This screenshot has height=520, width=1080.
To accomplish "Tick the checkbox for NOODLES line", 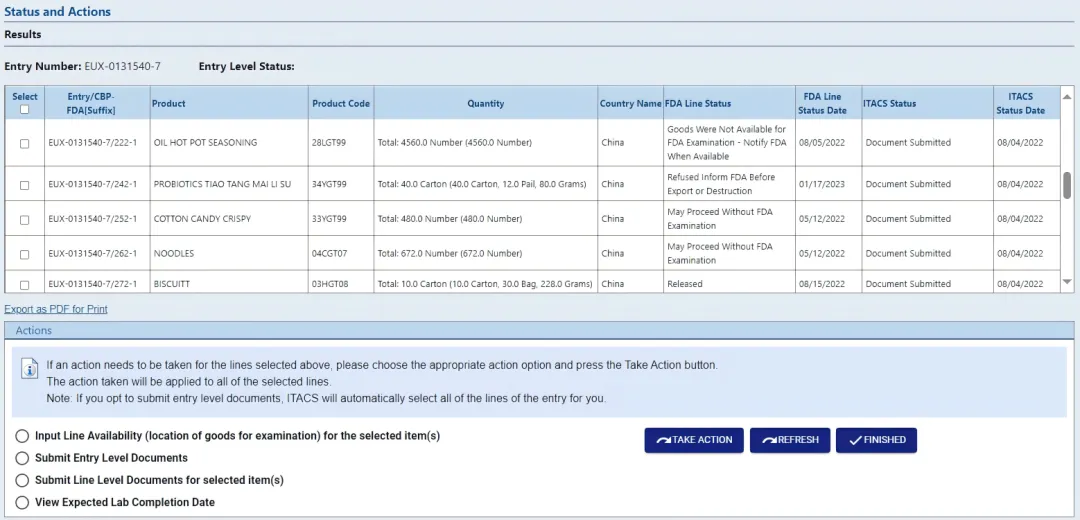I will click(25, 254).
